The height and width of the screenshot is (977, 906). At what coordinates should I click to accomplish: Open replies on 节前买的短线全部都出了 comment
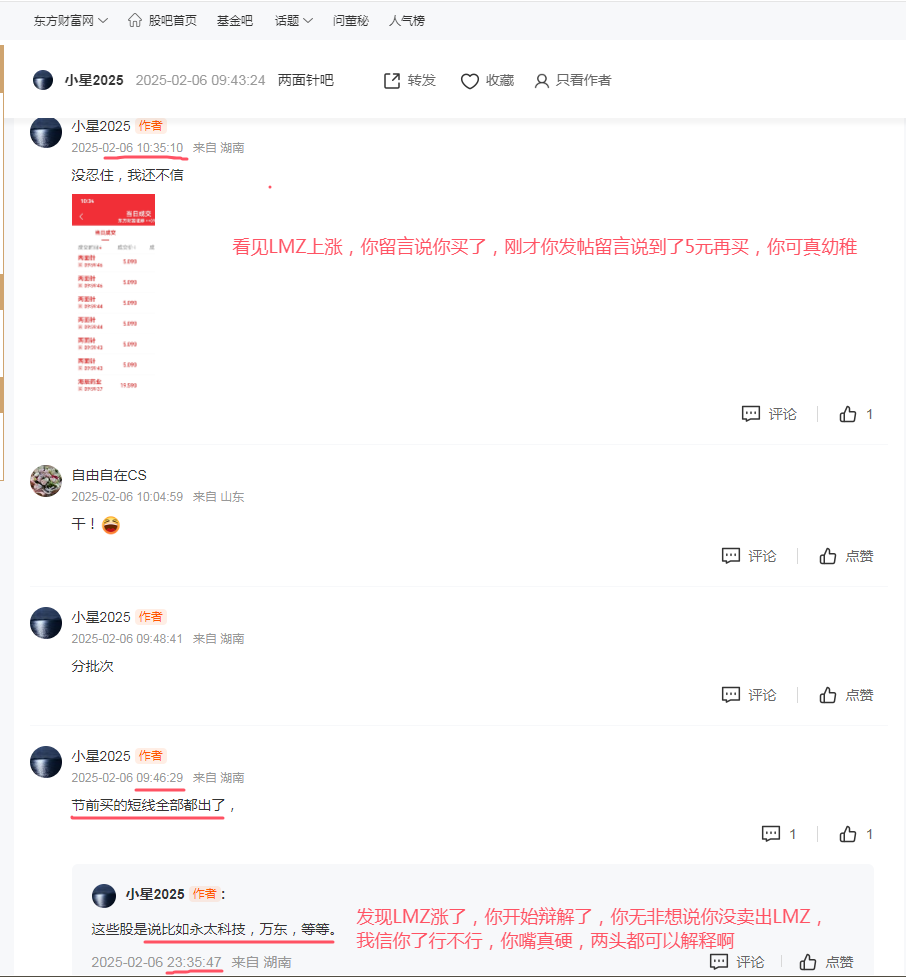tap(779, 834)
